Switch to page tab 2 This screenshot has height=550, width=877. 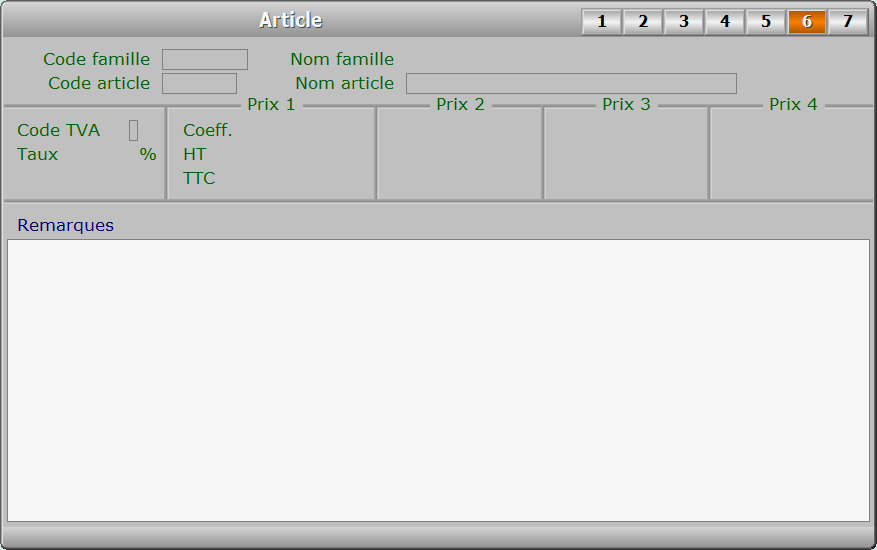[x=643, y=22]
